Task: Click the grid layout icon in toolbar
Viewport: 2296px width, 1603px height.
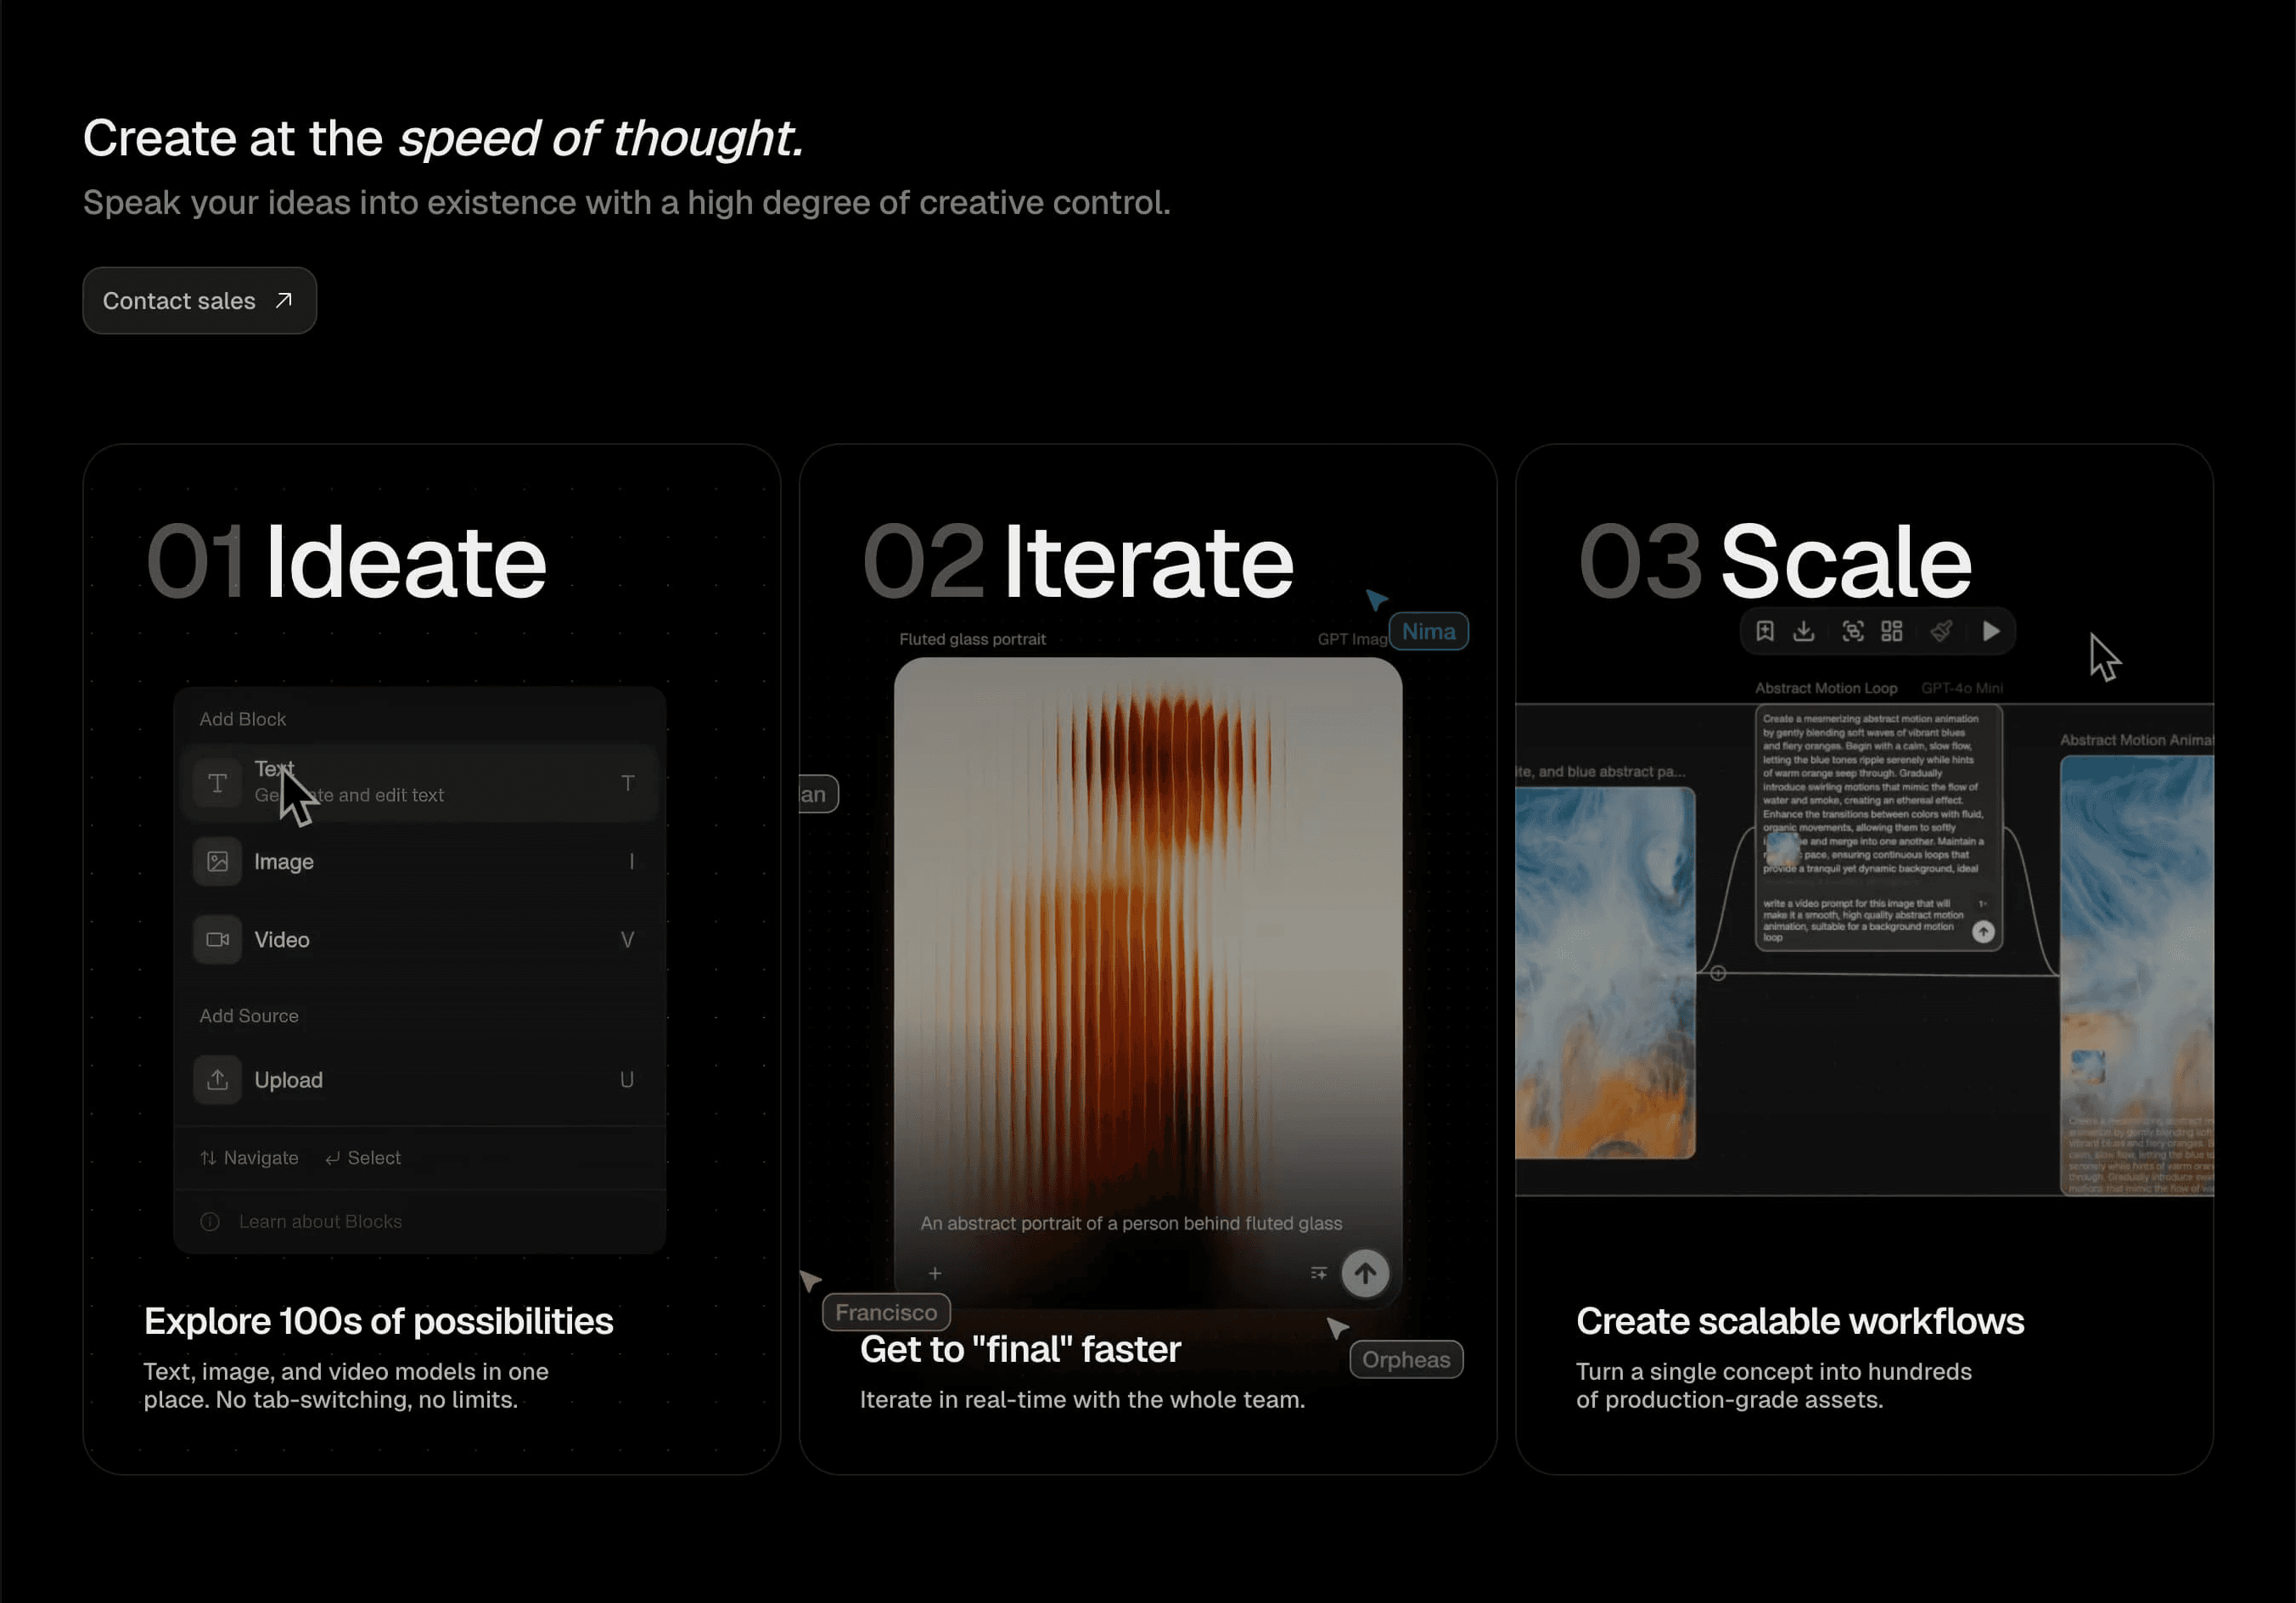Action: pos(1891,631)
